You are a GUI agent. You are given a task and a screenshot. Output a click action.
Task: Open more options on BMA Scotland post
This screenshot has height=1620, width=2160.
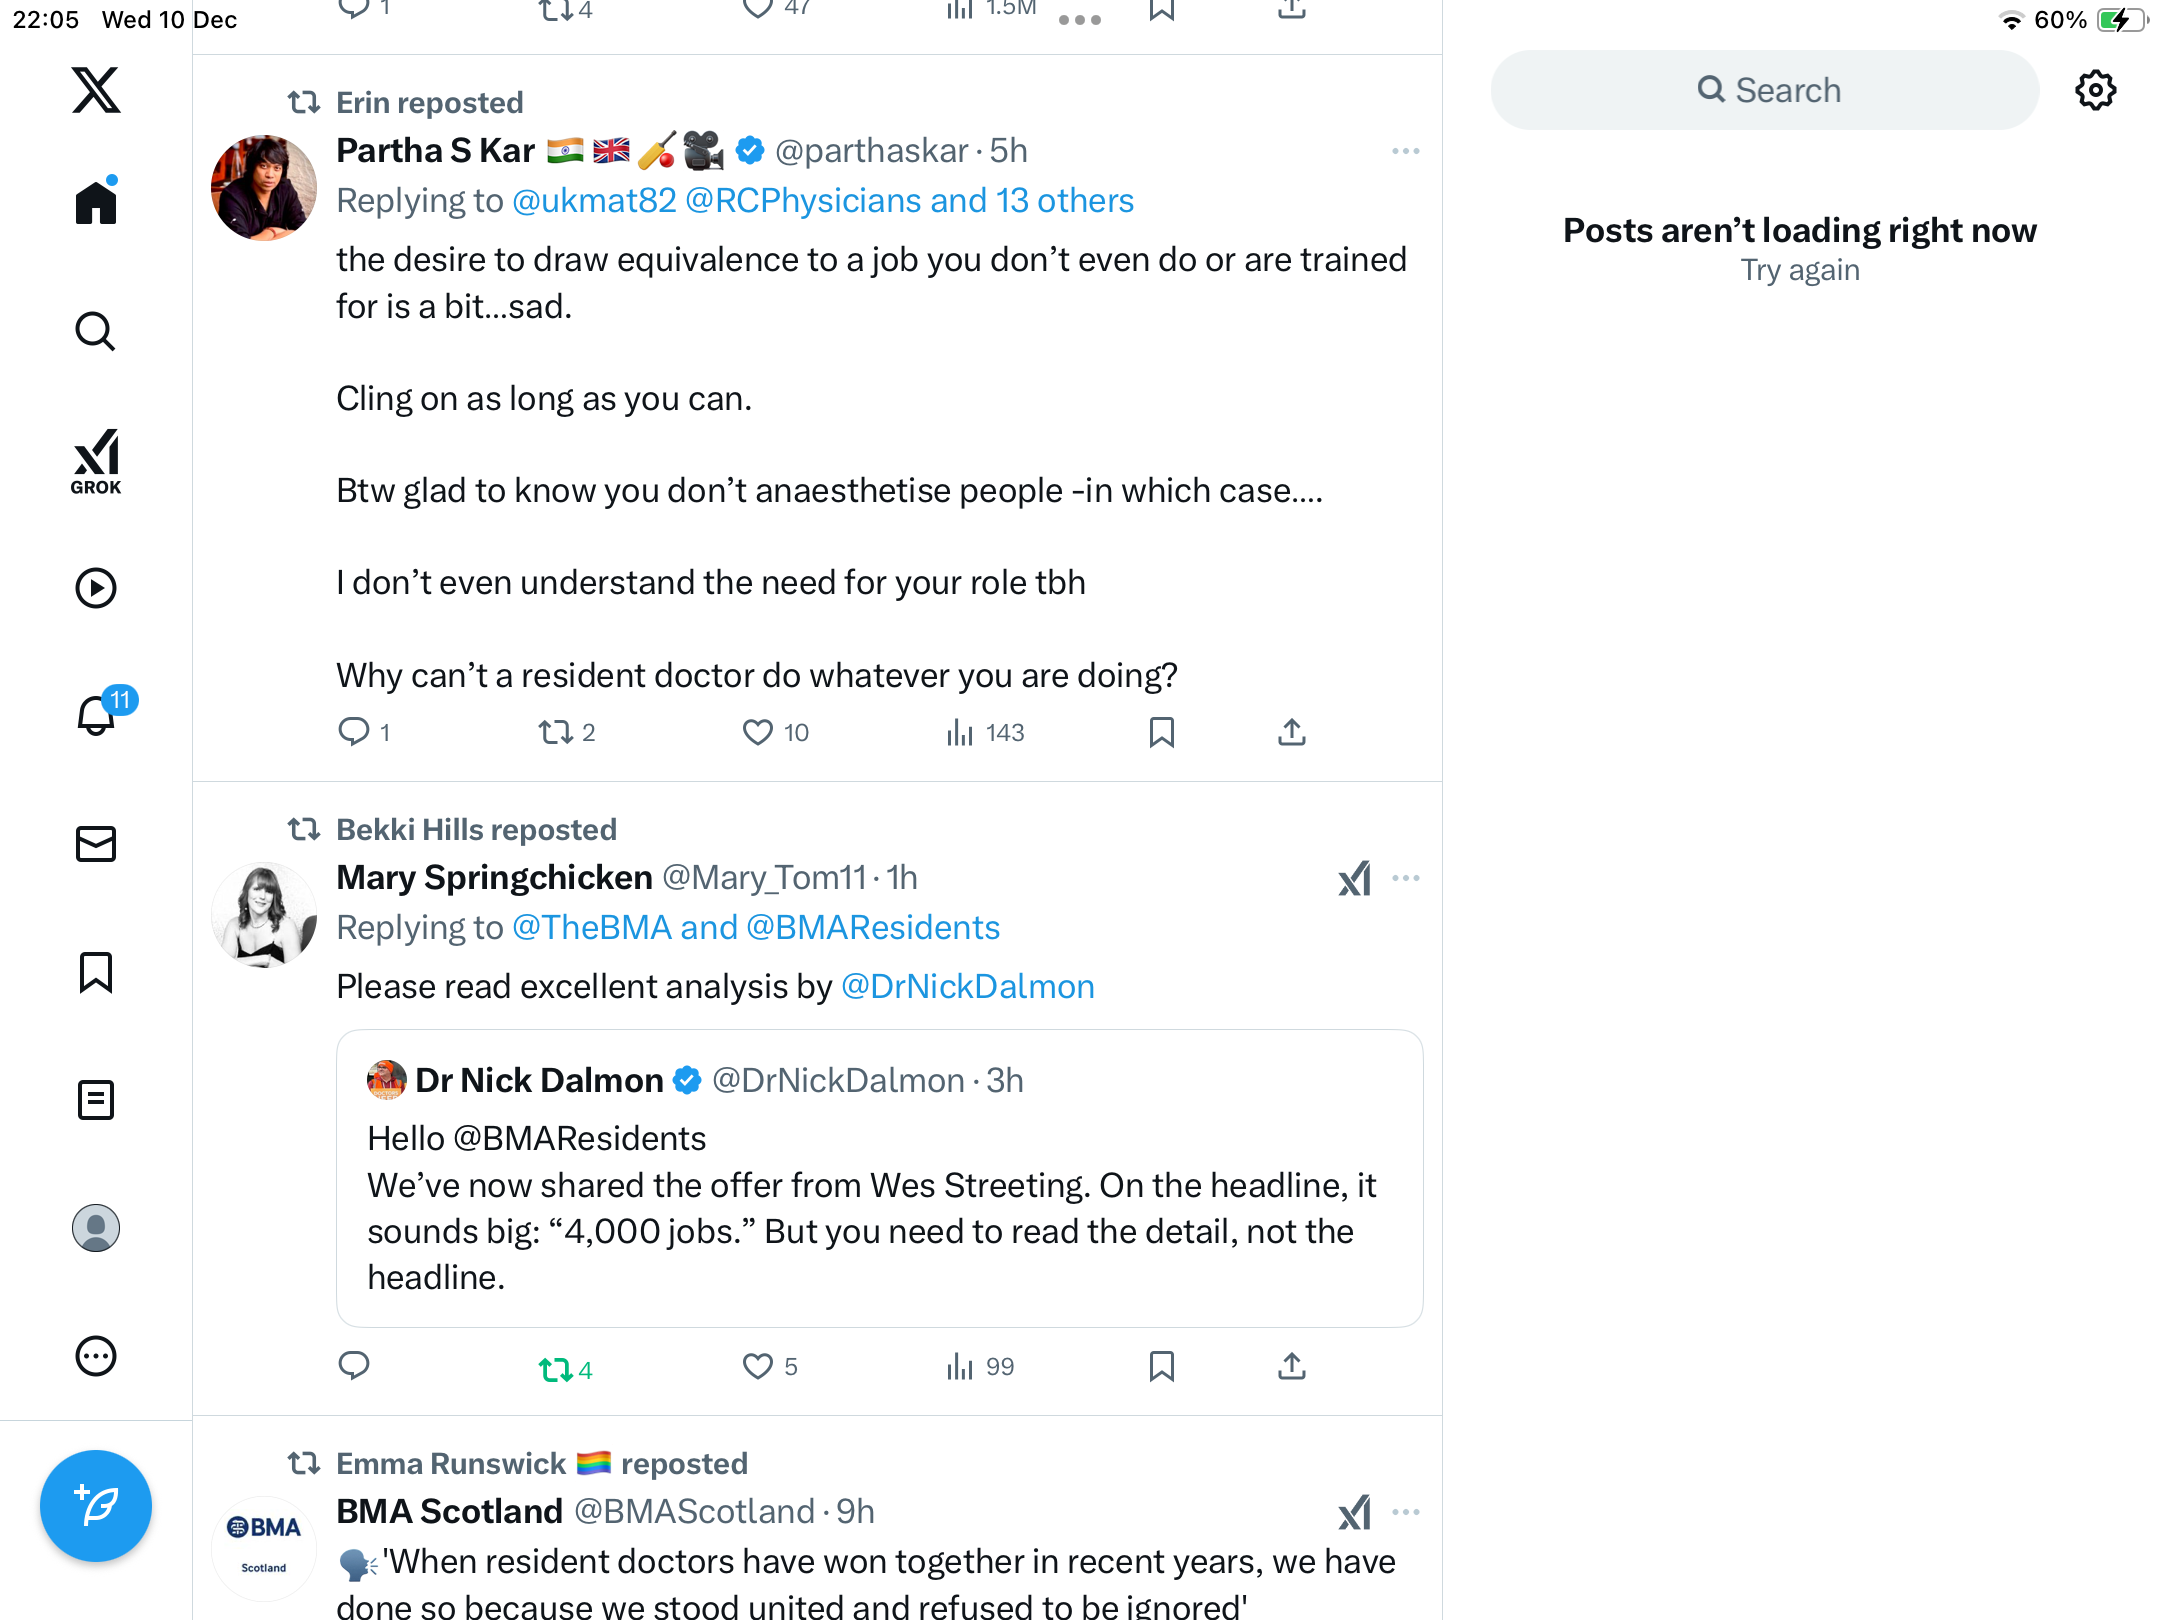tap(1405, 1512)
